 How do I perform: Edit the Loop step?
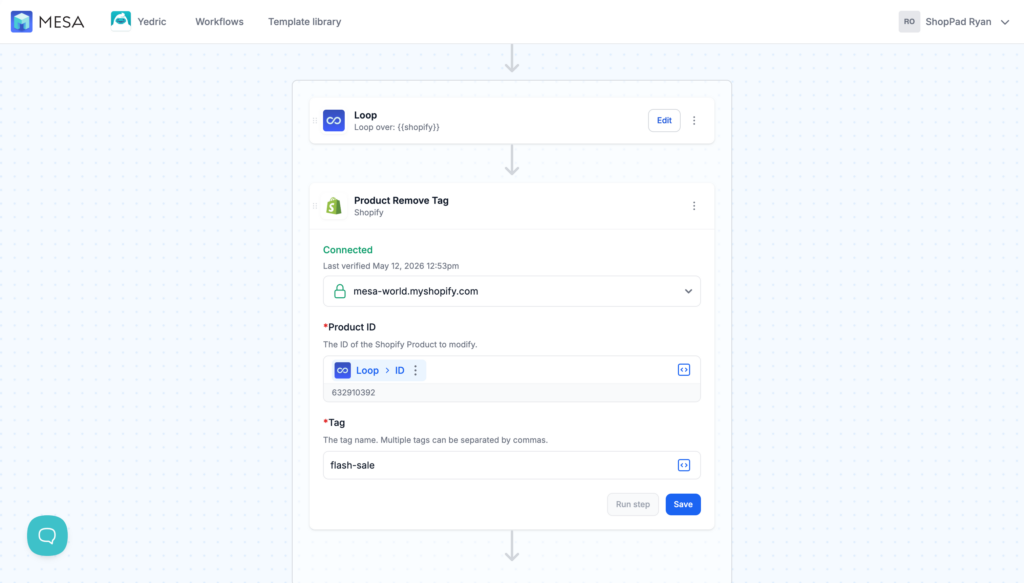[x=664, y=120]
